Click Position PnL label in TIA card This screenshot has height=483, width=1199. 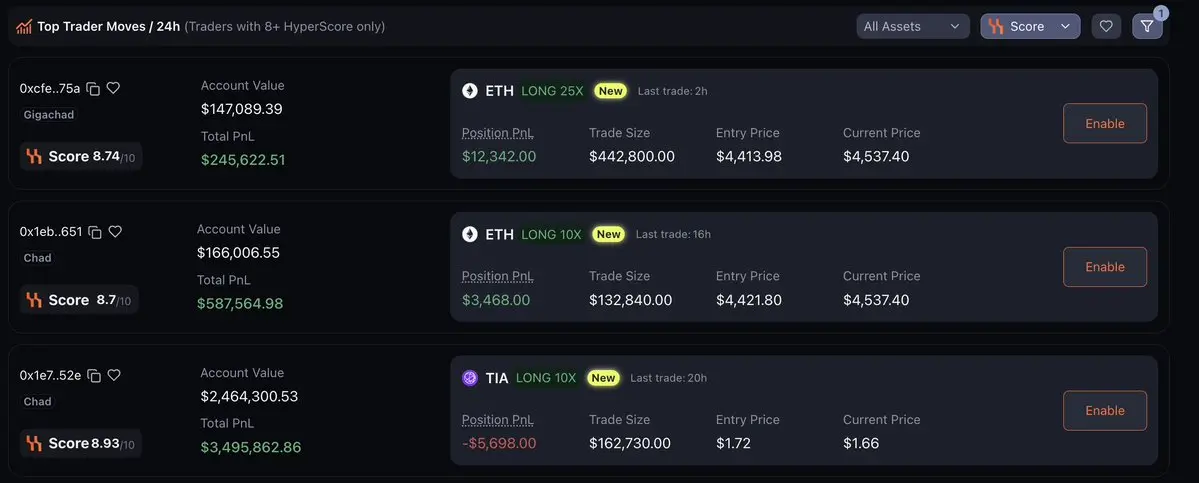tap(498, 420)
